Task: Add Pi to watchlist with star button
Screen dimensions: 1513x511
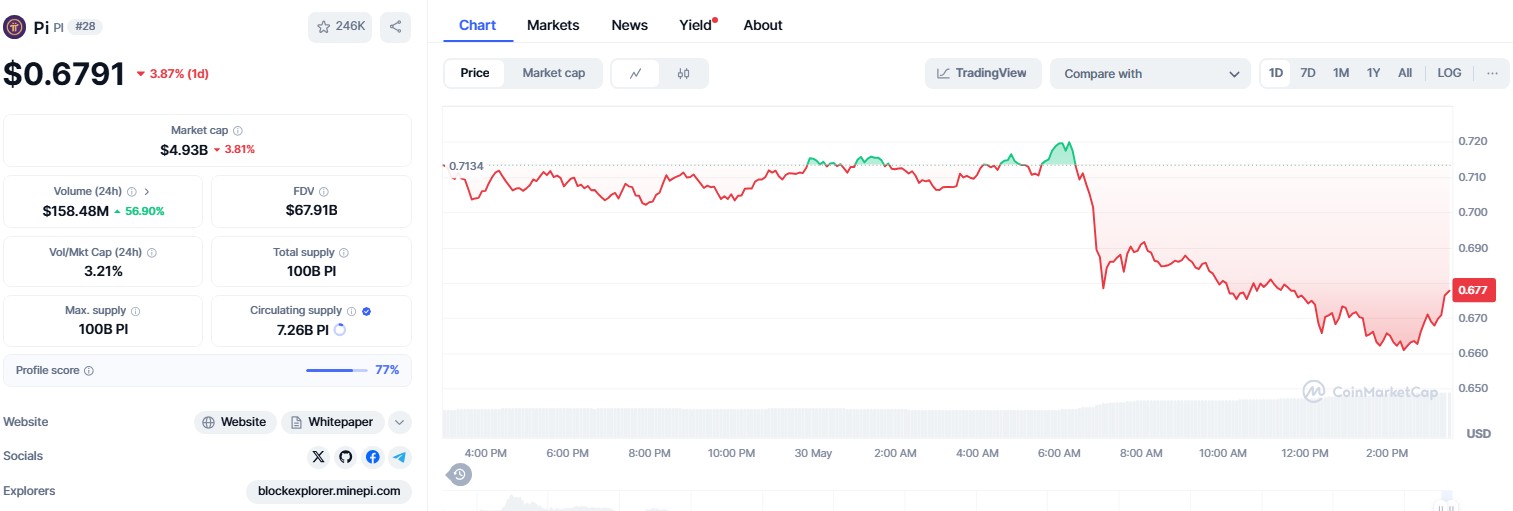Action: click(340, 27)
